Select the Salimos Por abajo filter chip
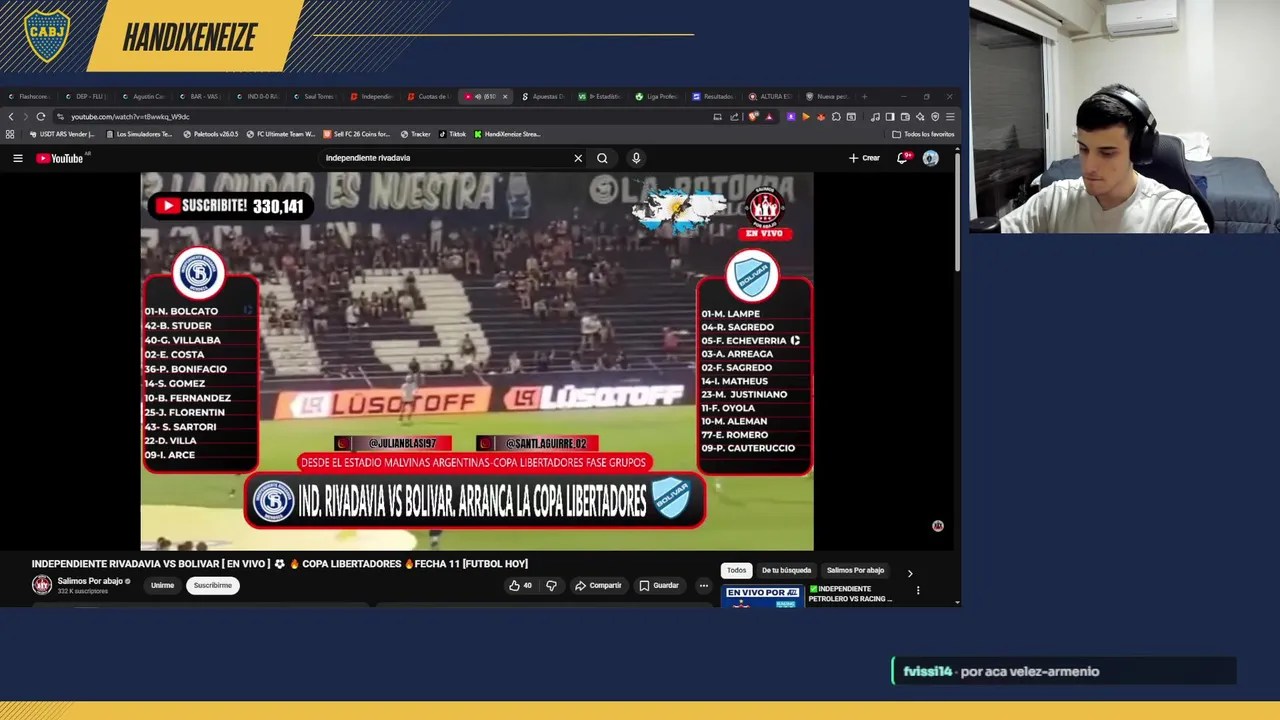1280x720 pixels. coord(855,570)
